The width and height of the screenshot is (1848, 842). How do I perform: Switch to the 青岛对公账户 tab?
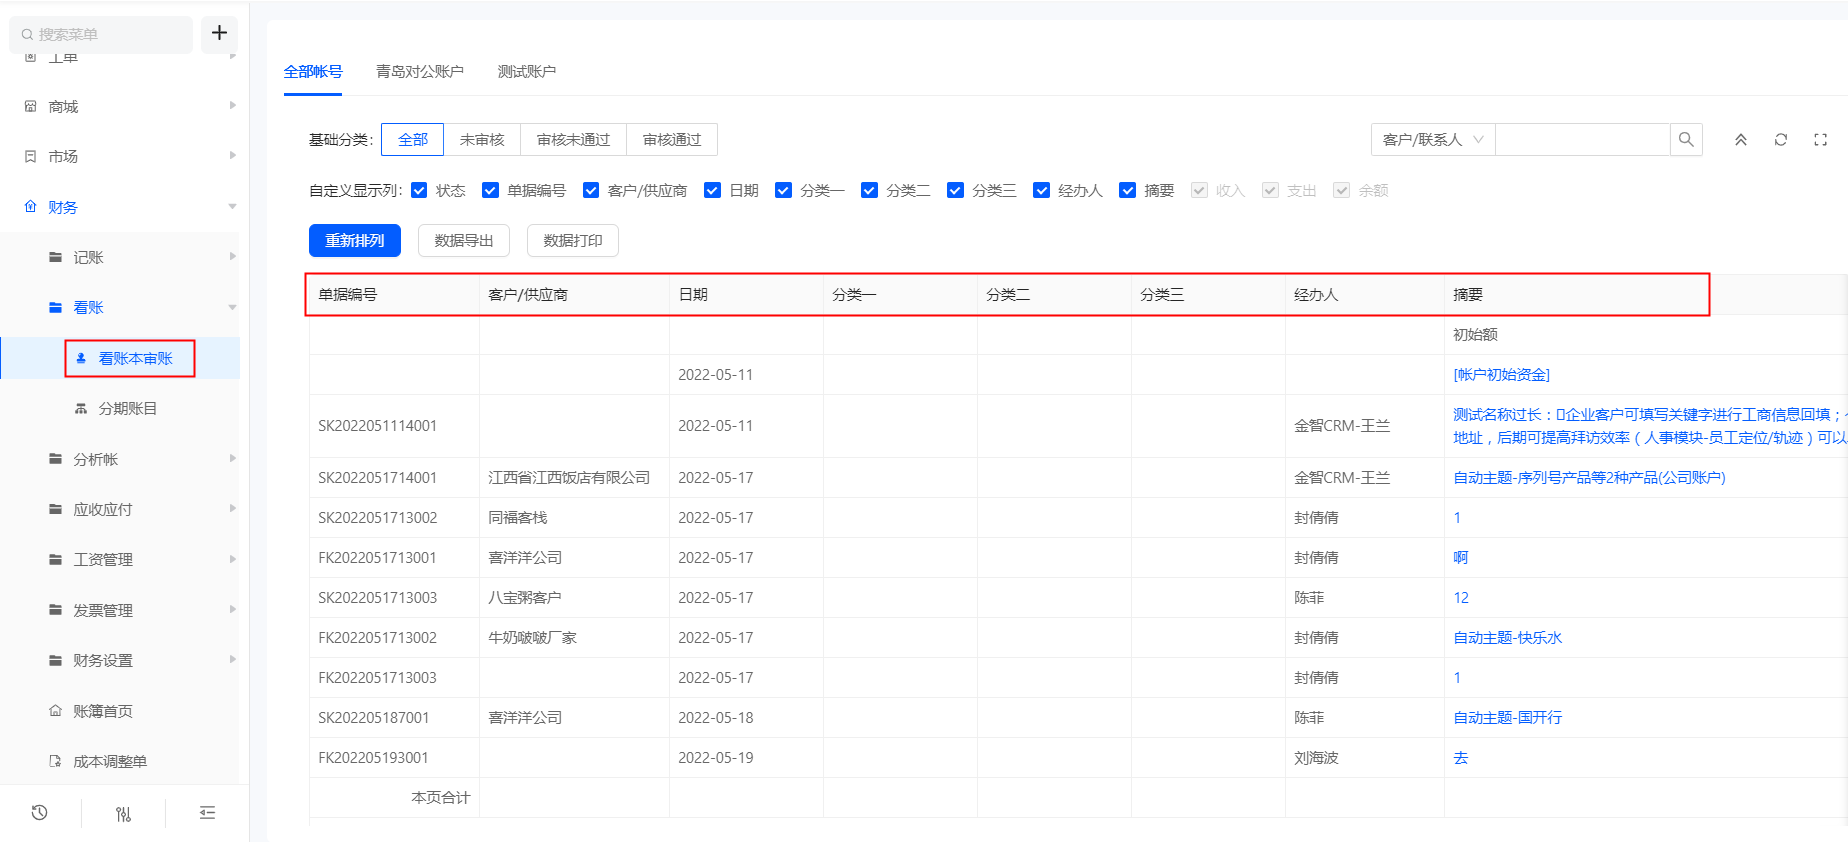(419, 72)
